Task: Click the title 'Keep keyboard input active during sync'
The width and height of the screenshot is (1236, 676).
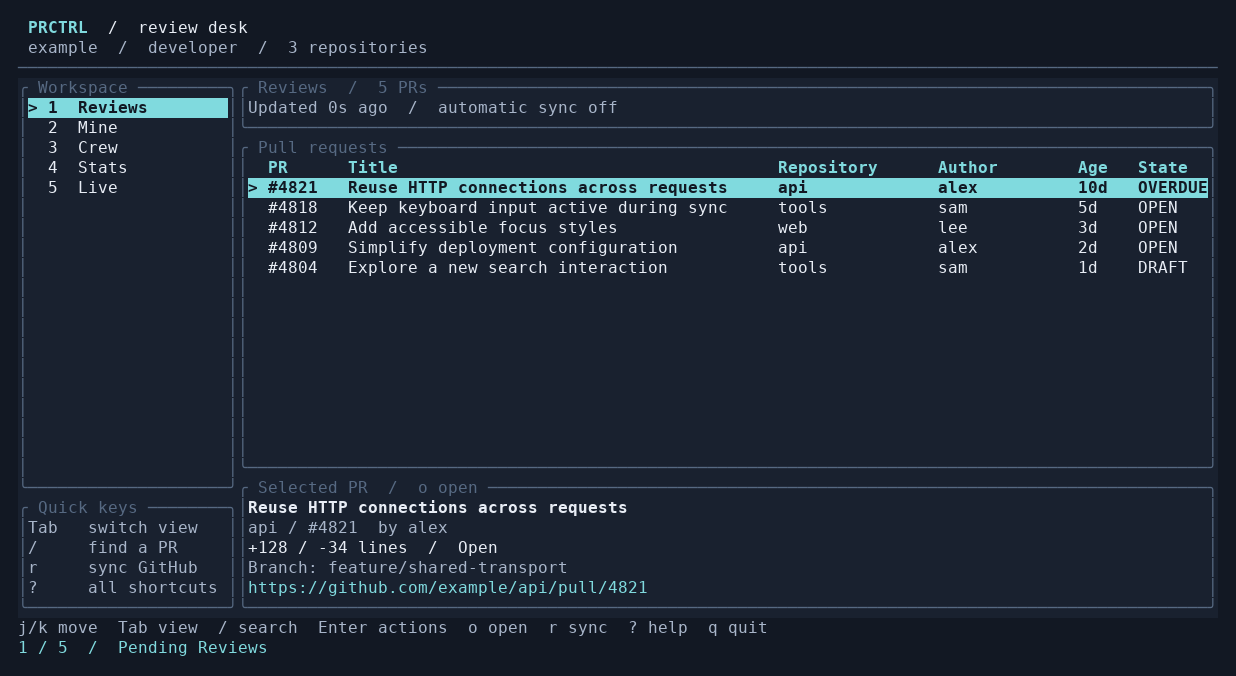Action: click(538, 208)
